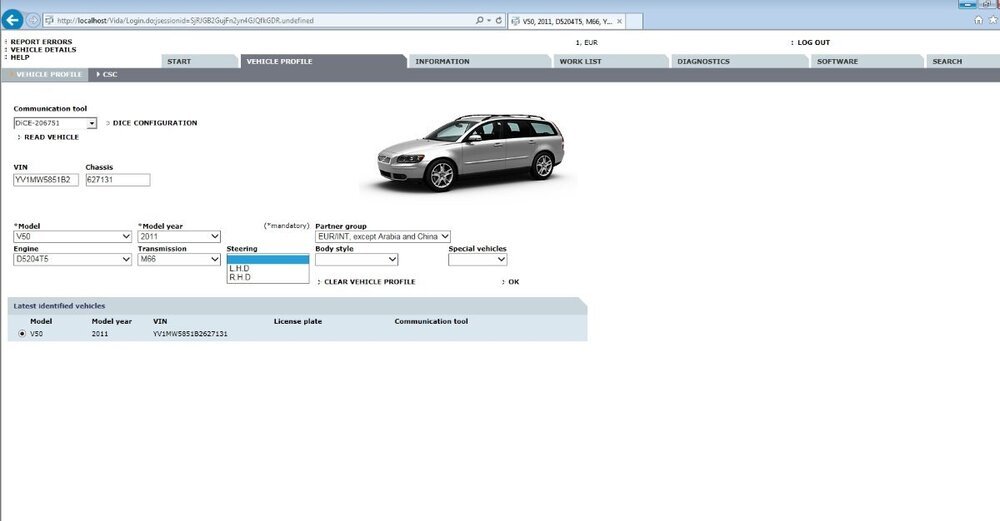This screenshot has width=1000, height=521.
Task: Open the SOFTWARE tab
Action: 867,61
